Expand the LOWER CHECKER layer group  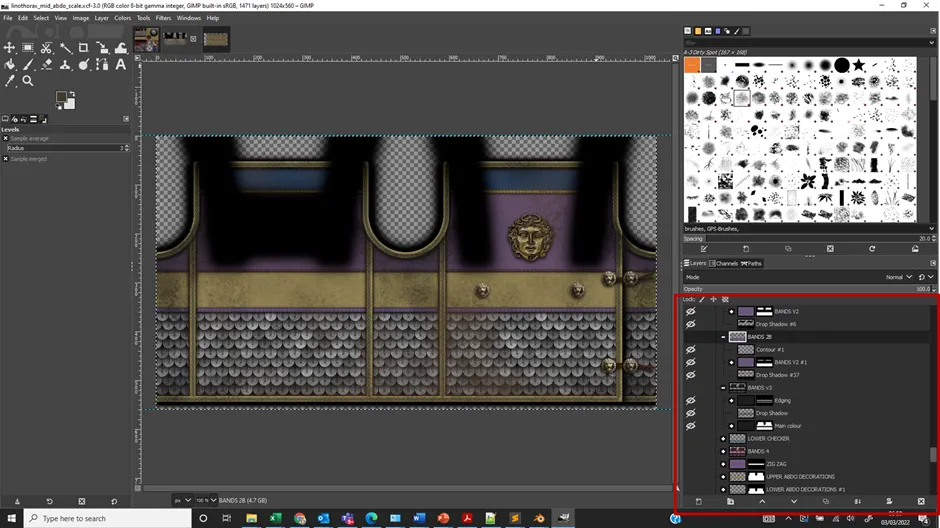pos(723,439)
